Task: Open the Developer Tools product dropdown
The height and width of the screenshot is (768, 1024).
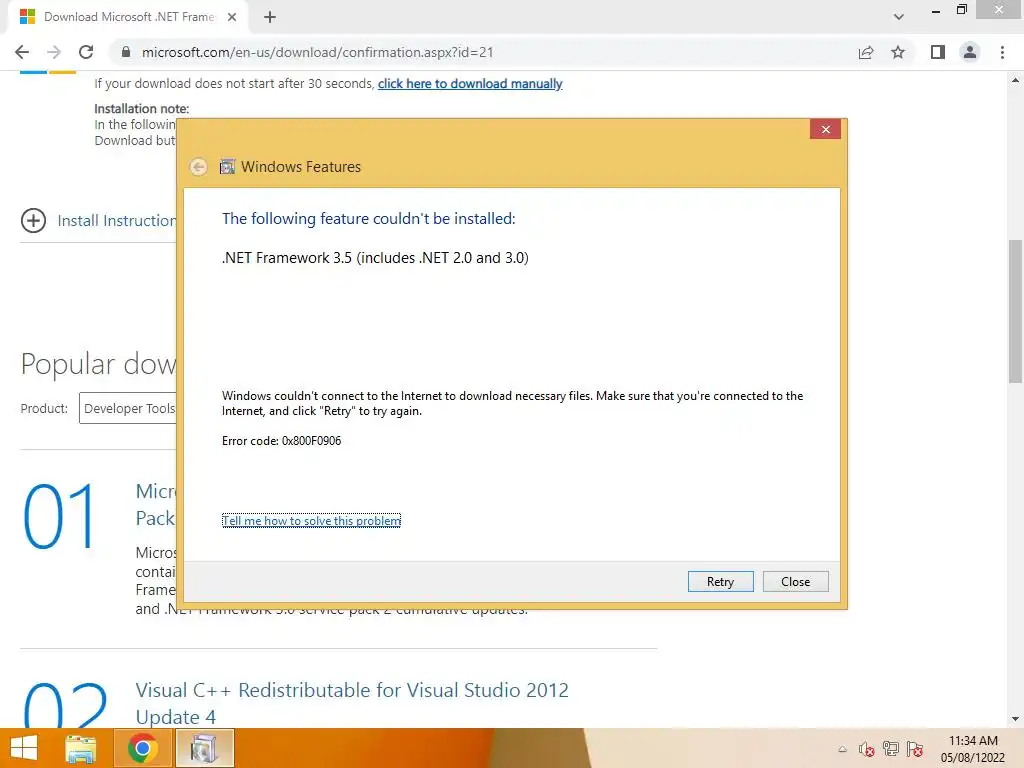Action: coord(128,408)
